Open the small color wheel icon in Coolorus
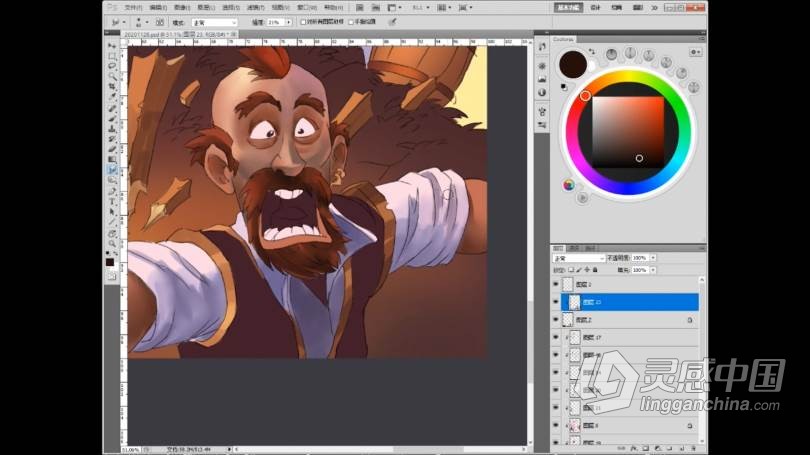 pyautogui.click(x=569, y=185)
